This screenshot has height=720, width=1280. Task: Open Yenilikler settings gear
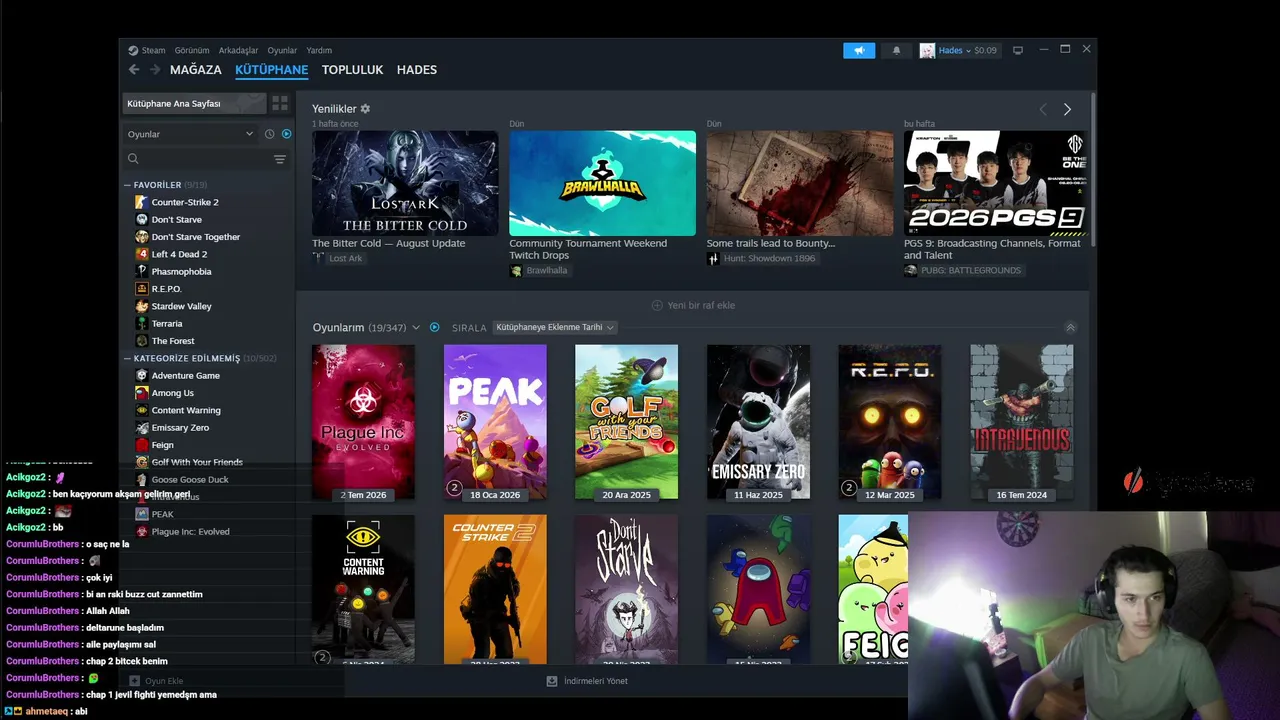tap(365, 108)
